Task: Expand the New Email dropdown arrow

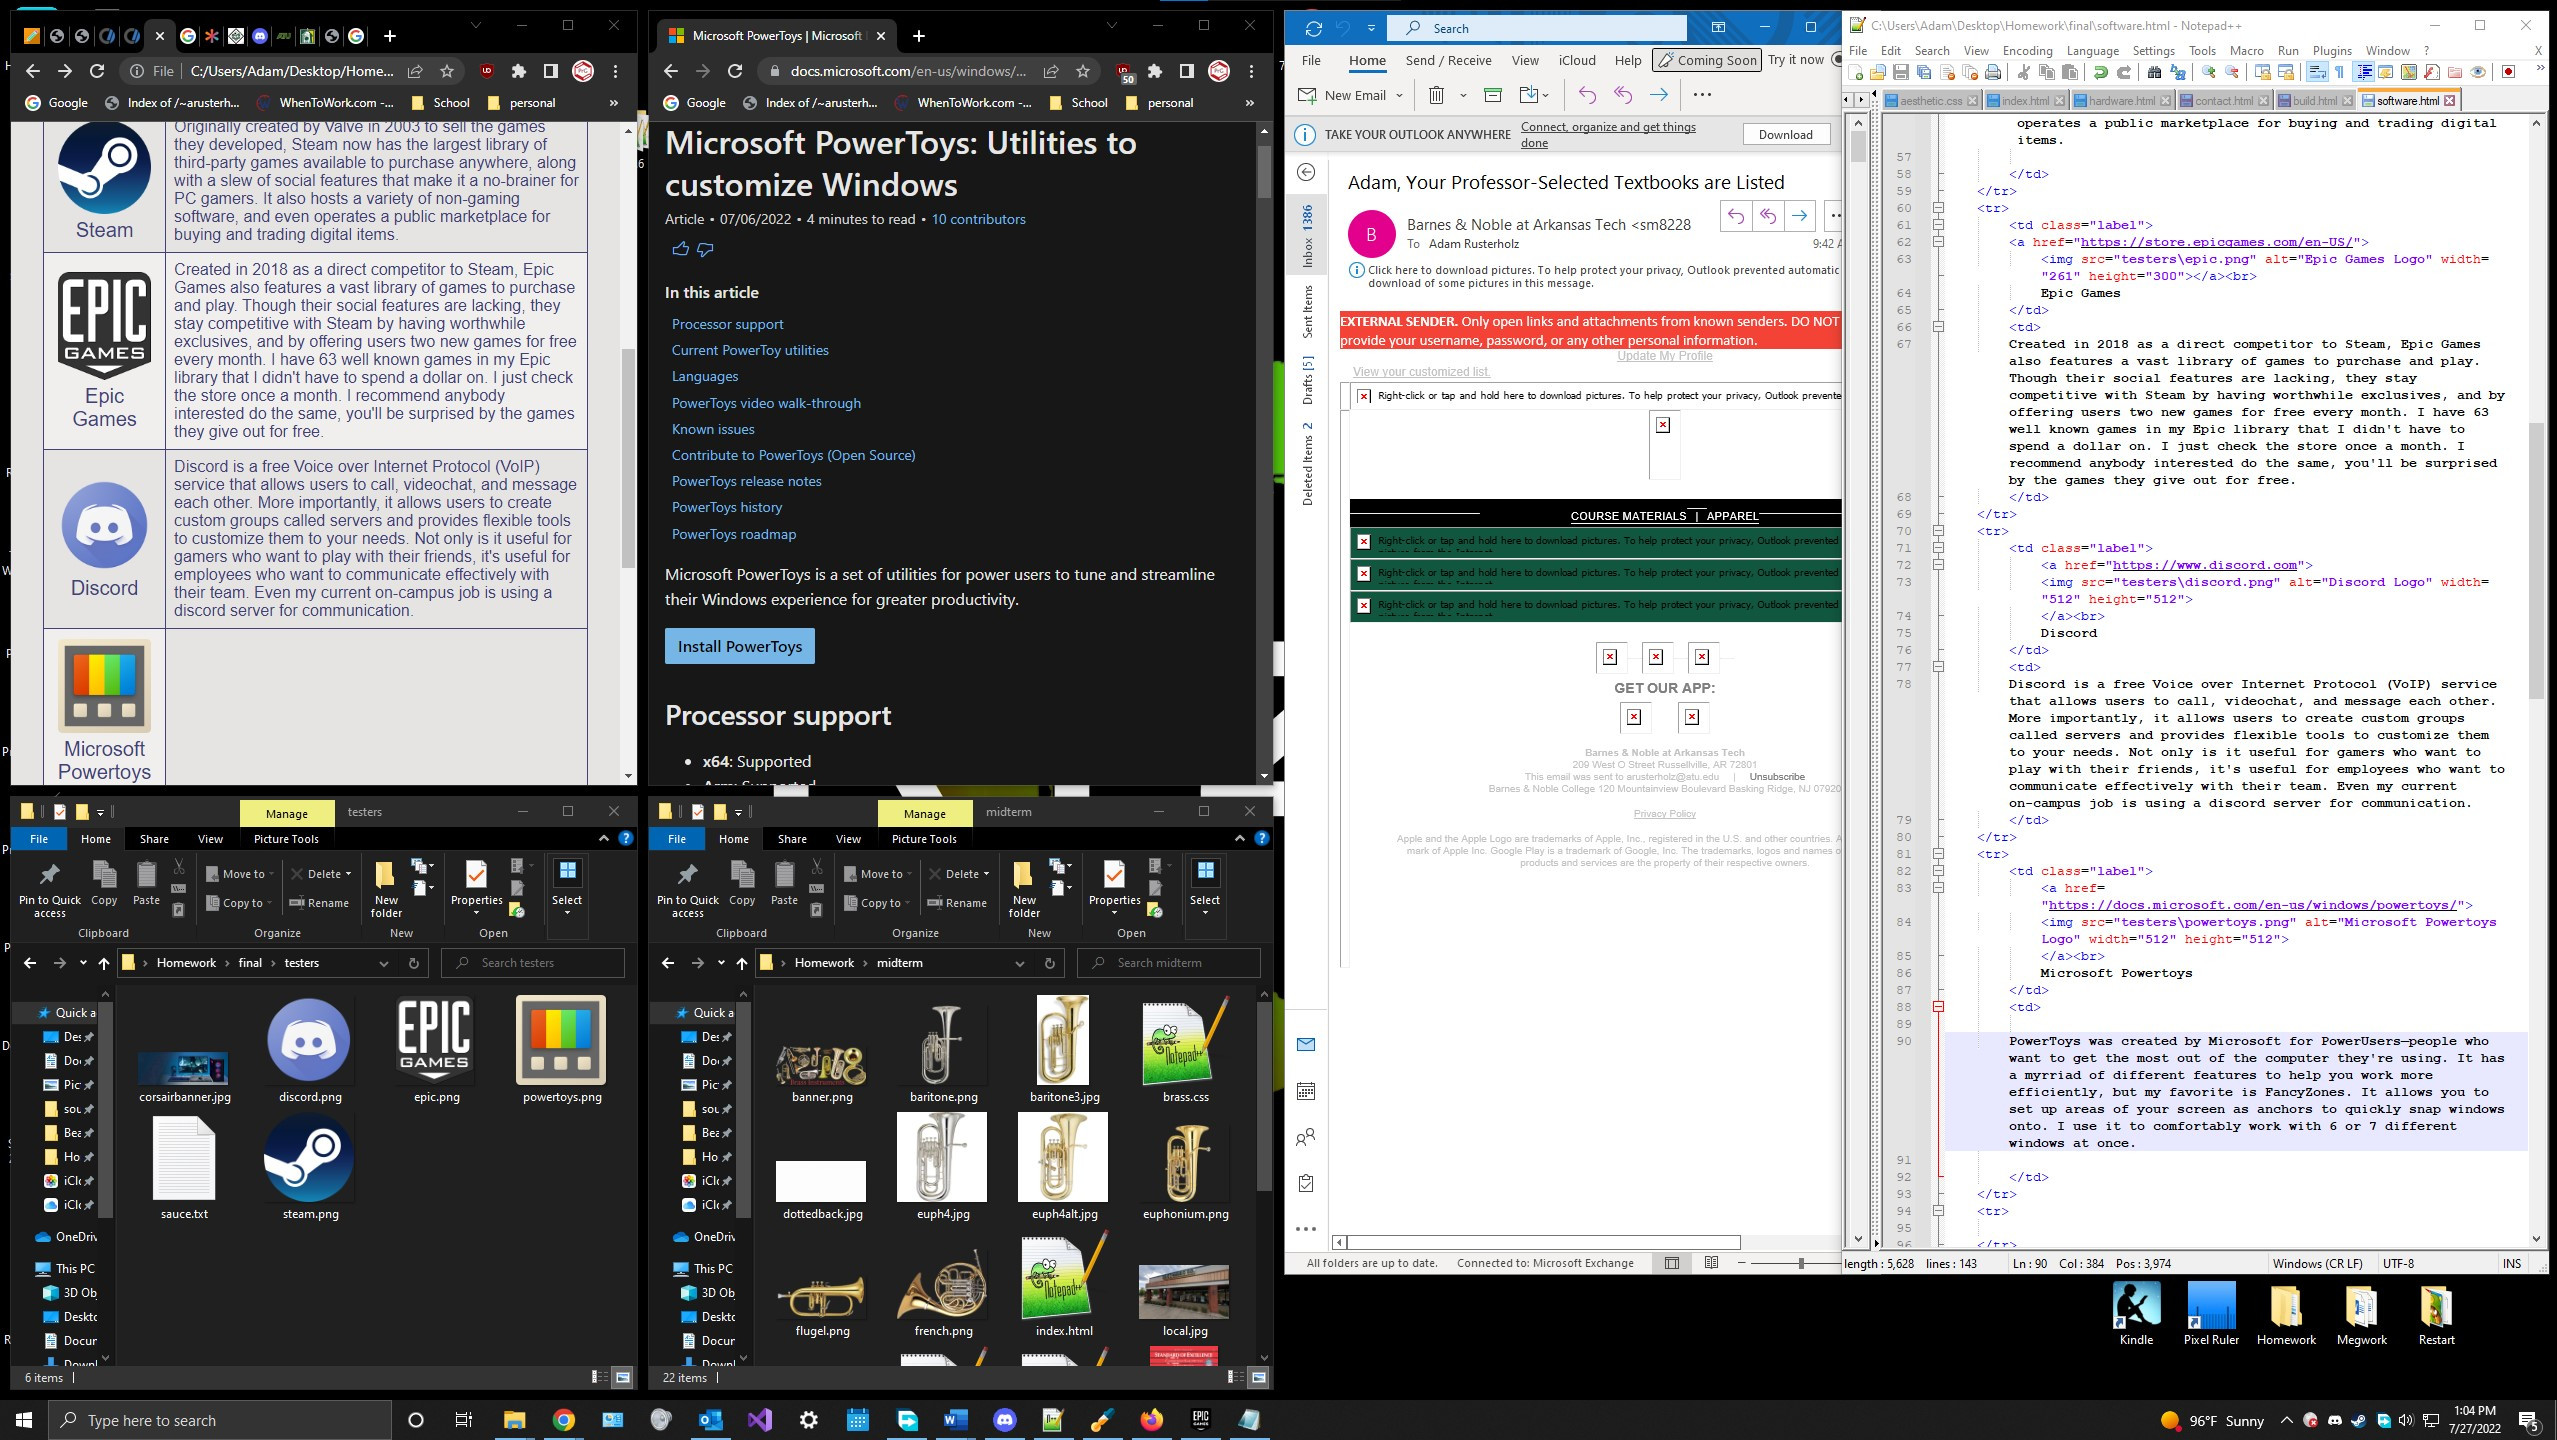Action: point(1399,95)
